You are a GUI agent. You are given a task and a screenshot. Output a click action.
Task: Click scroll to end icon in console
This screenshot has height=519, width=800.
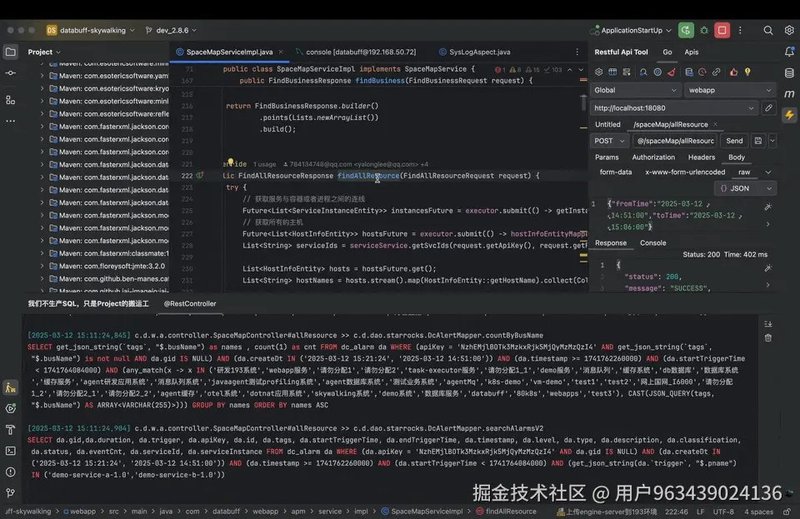768,324
